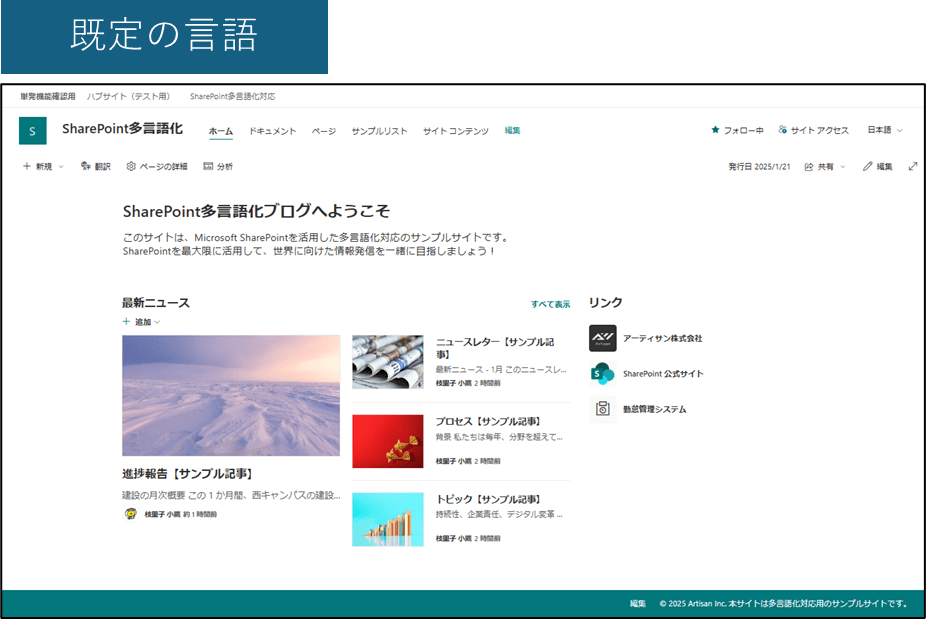Click the expand to full screen arrow icon

pos(913,167)
